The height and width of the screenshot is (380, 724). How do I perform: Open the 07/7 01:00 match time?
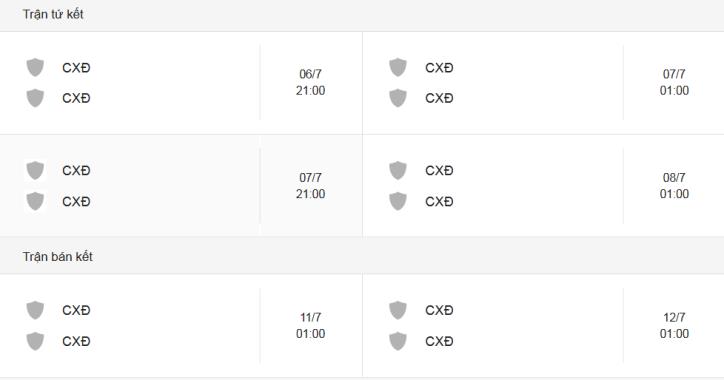(674, 82)
